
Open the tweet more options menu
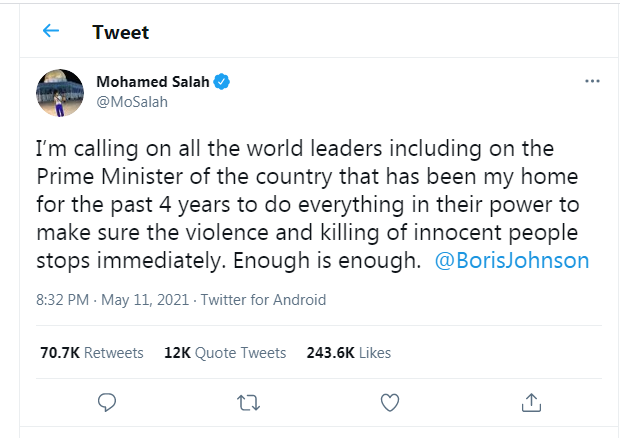tap(592, 81)
